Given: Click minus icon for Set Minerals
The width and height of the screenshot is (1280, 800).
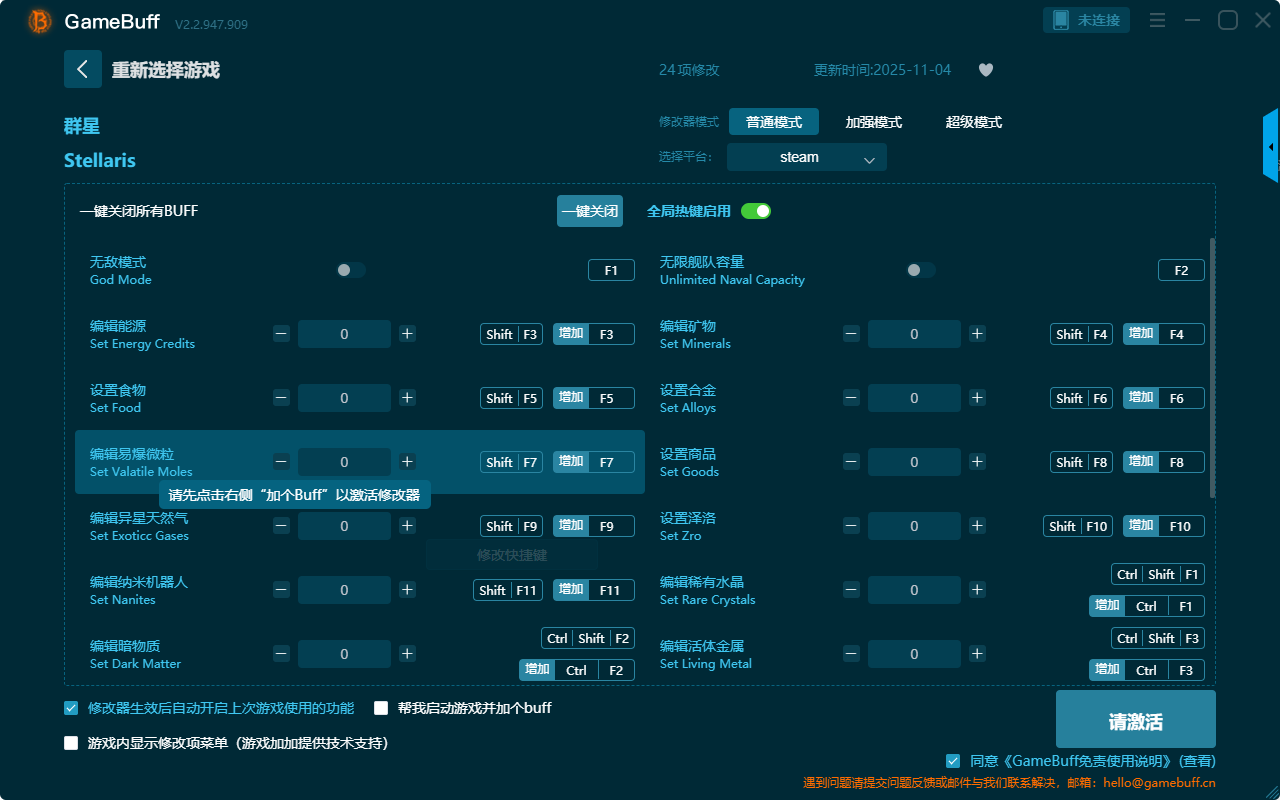Looking at the screenshot, I should click(851, 334).
